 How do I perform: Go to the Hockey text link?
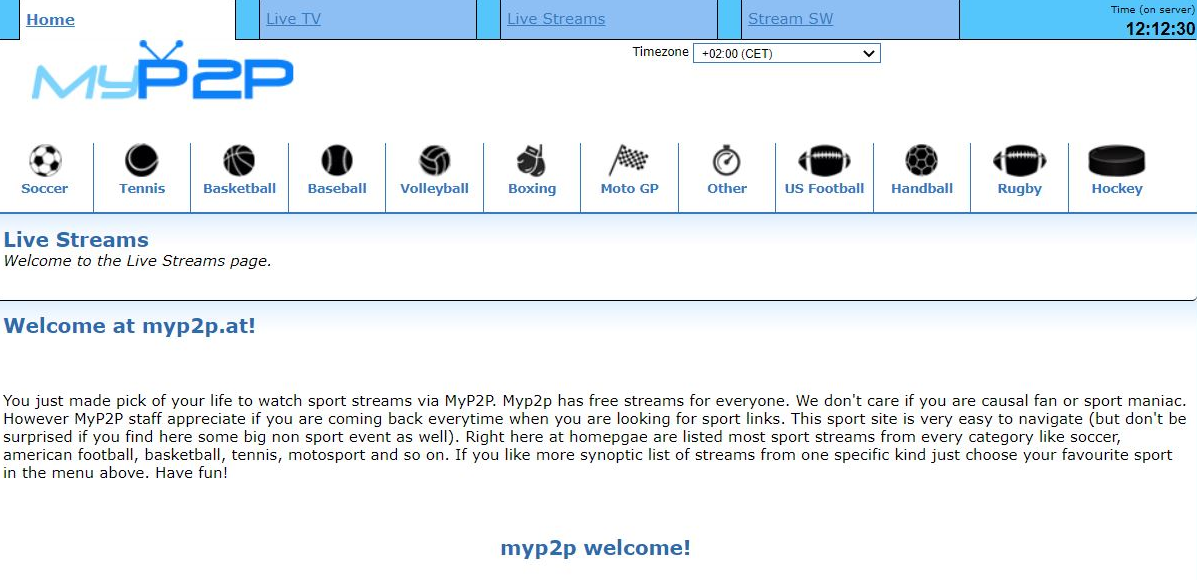pyautogui.click(x=1117, y=188)
